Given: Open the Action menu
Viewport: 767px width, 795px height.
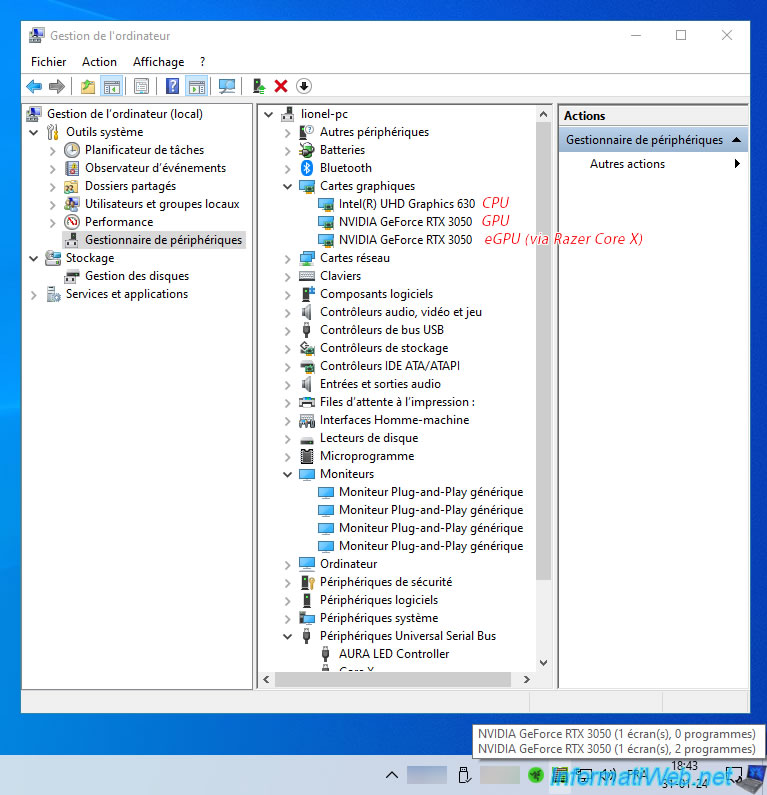Looking at the screenshot, I should (x=99, y=62).
